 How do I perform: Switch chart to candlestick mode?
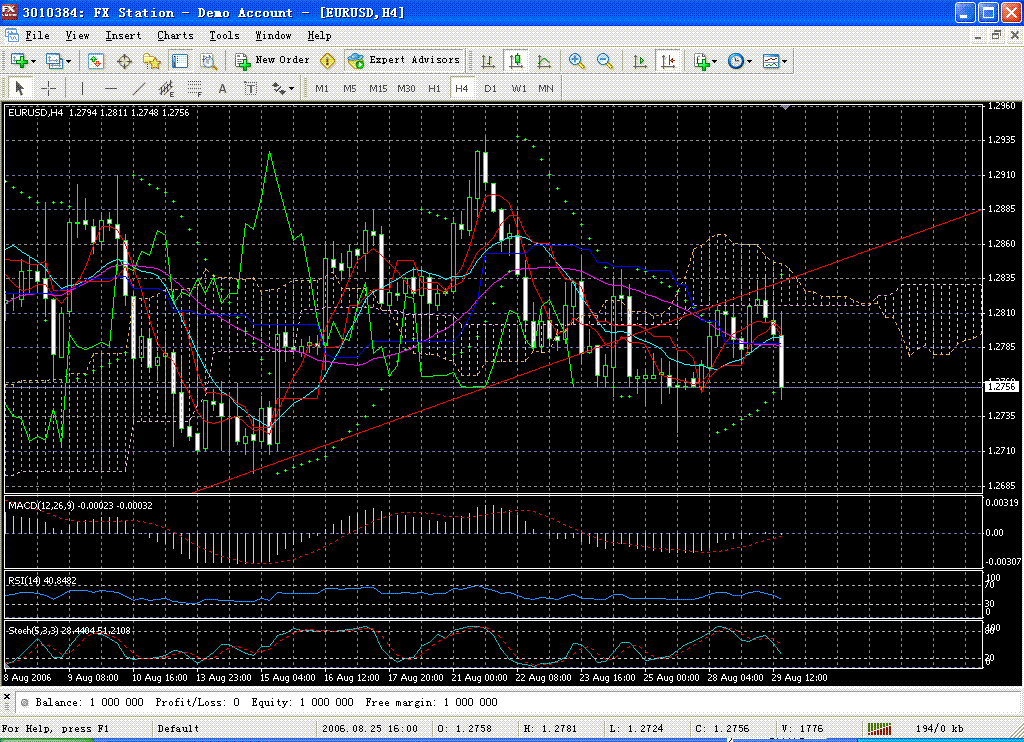[516, 61]
